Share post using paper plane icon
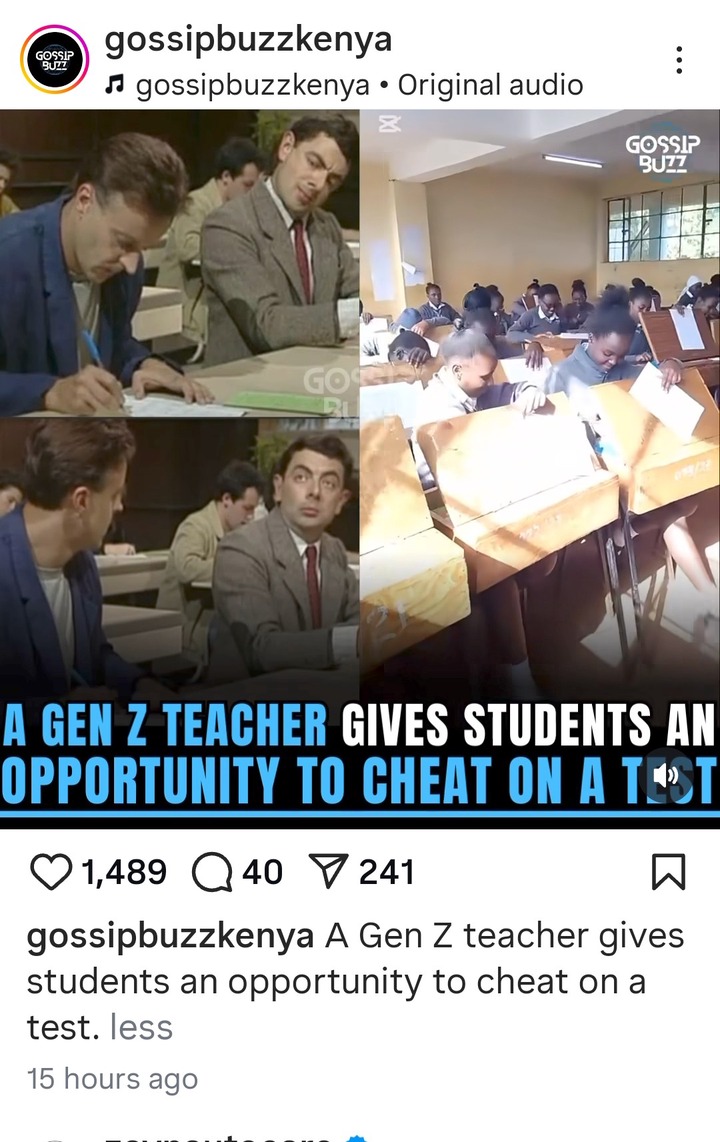720x1142 pixels. (328, 870)
